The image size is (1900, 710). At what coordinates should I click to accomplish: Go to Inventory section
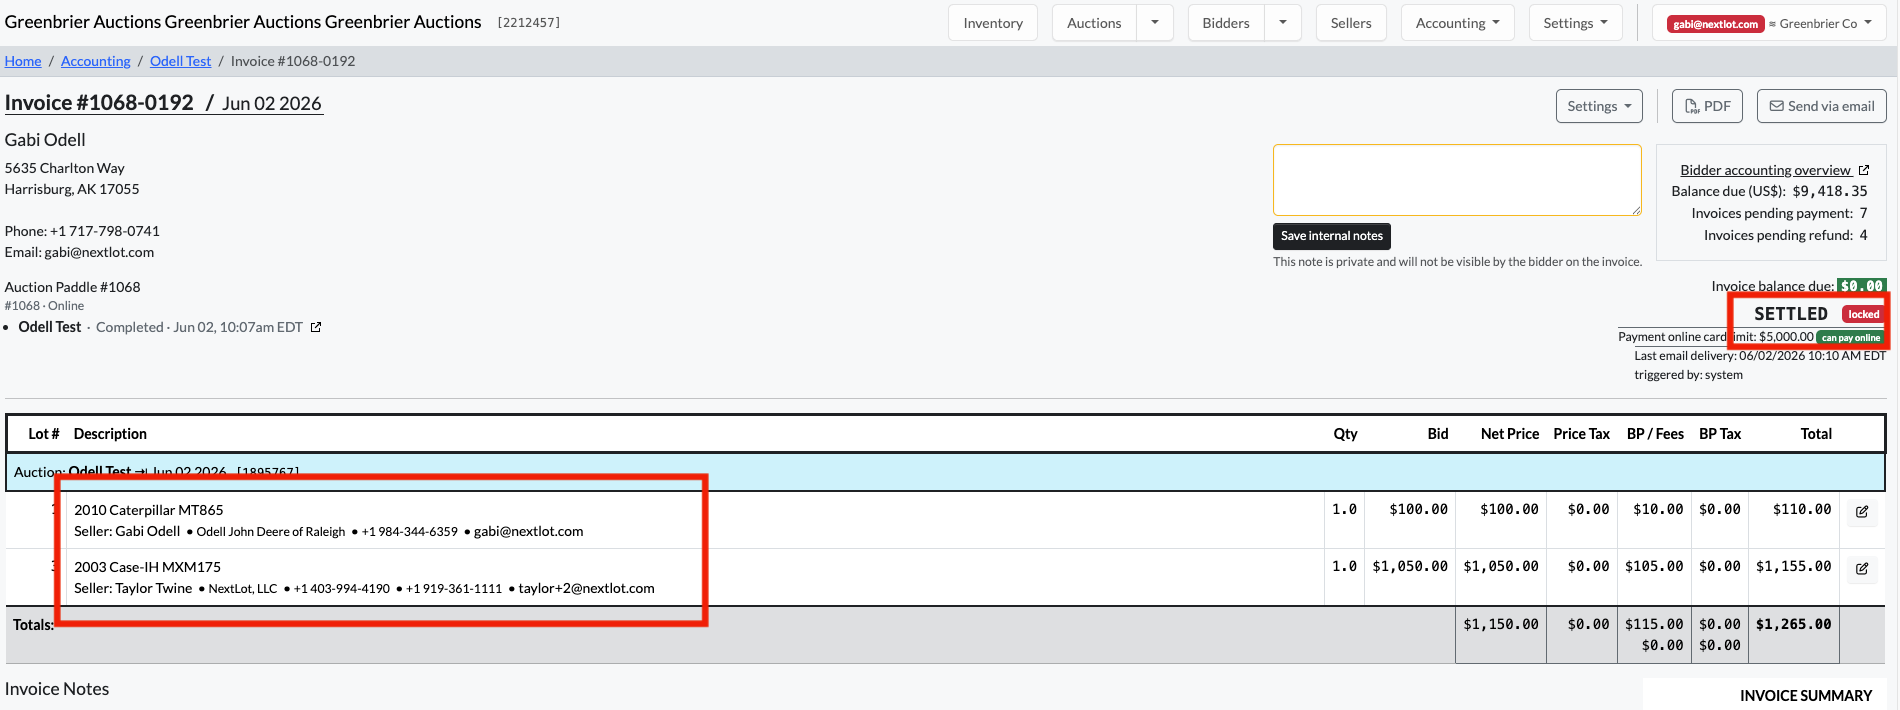click(x=993, y=23)
